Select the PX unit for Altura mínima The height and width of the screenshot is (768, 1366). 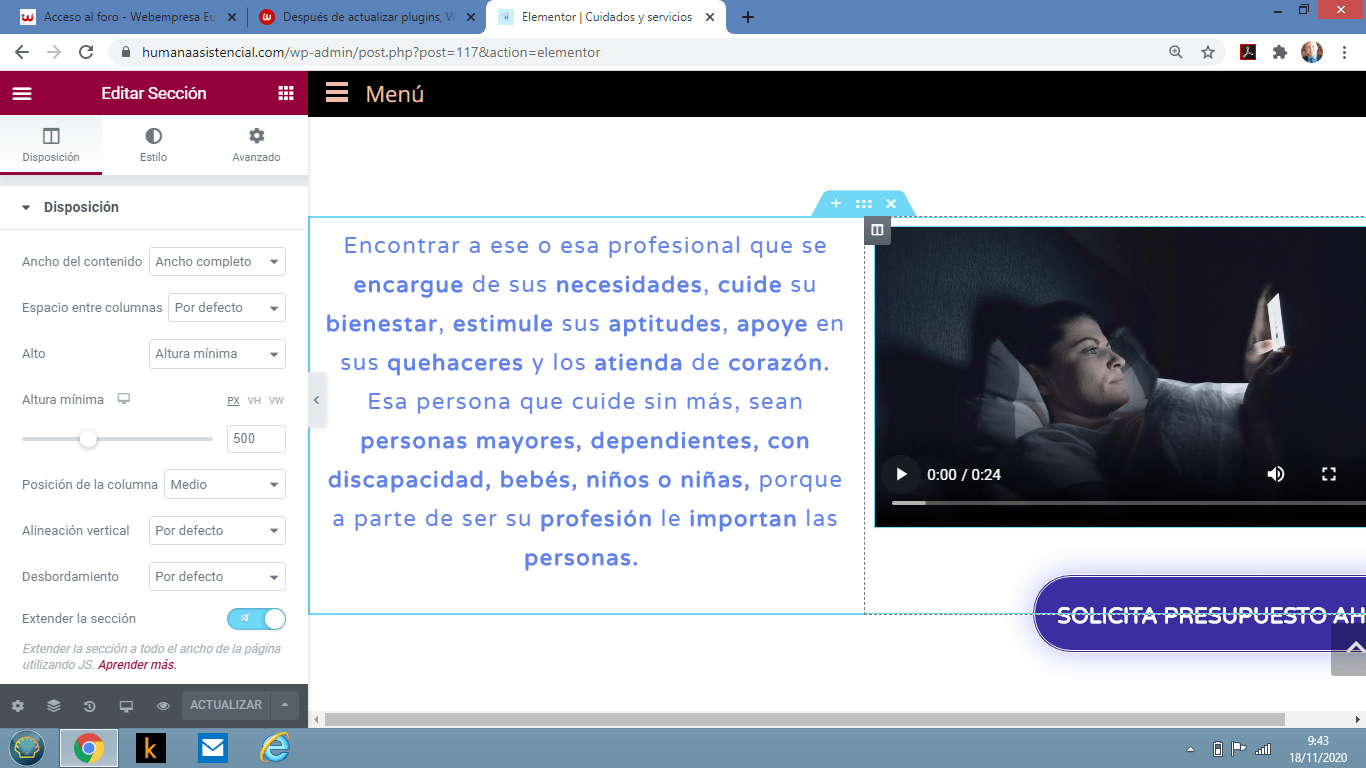(x=233, y=400)
